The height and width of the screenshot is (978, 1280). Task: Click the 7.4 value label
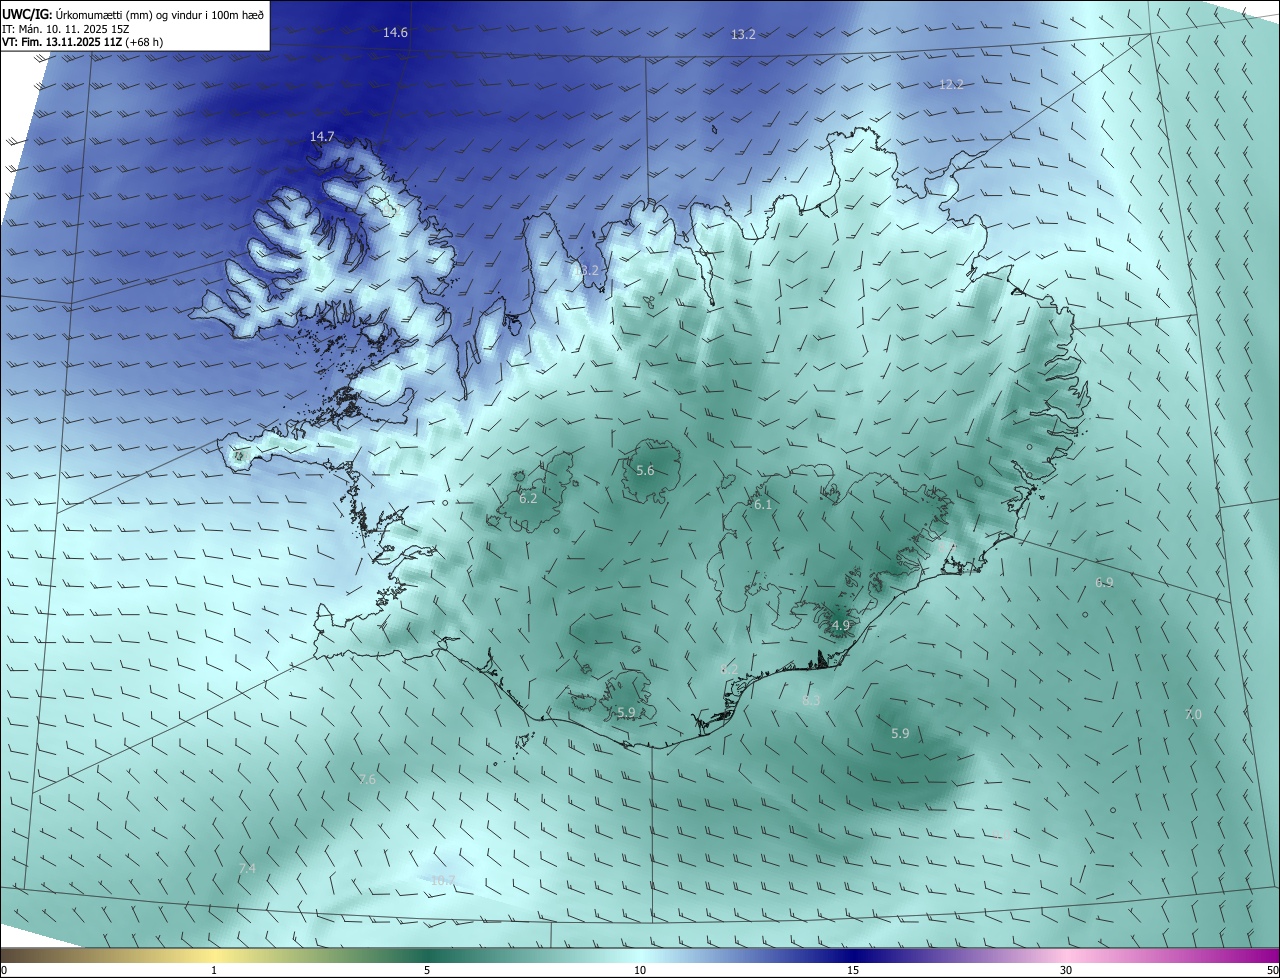(247, 869)
